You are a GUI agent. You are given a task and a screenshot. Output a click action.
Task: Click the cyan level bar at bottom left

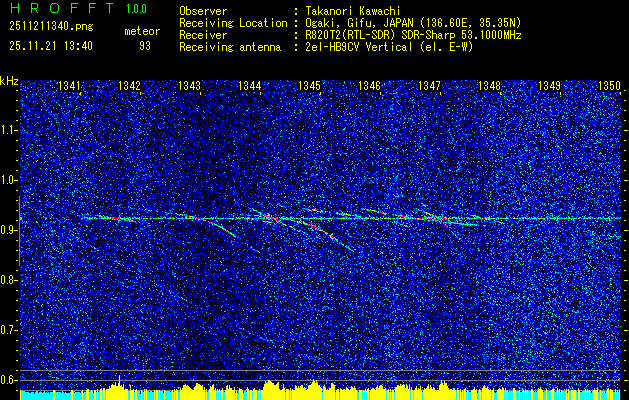point(36,395)
